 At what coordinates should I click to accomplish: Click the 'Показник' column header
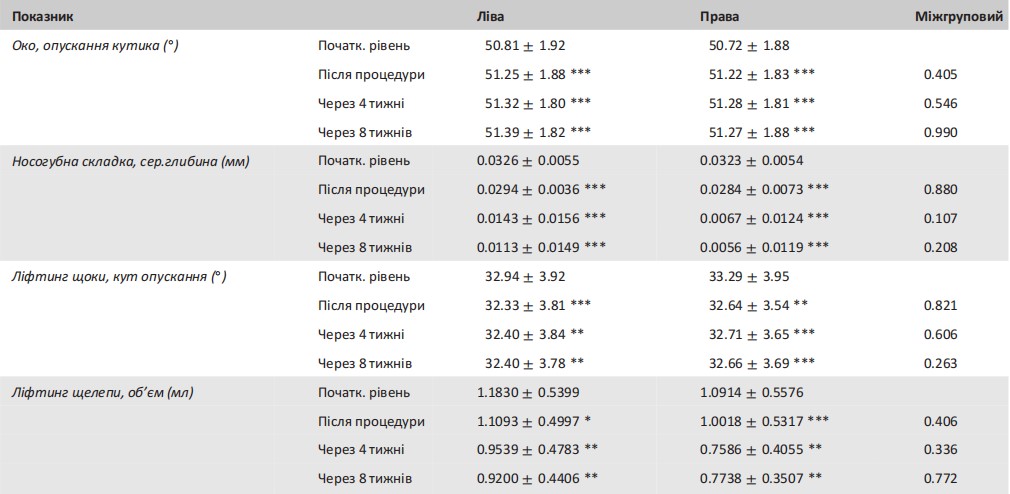click(x=42, y=18)
